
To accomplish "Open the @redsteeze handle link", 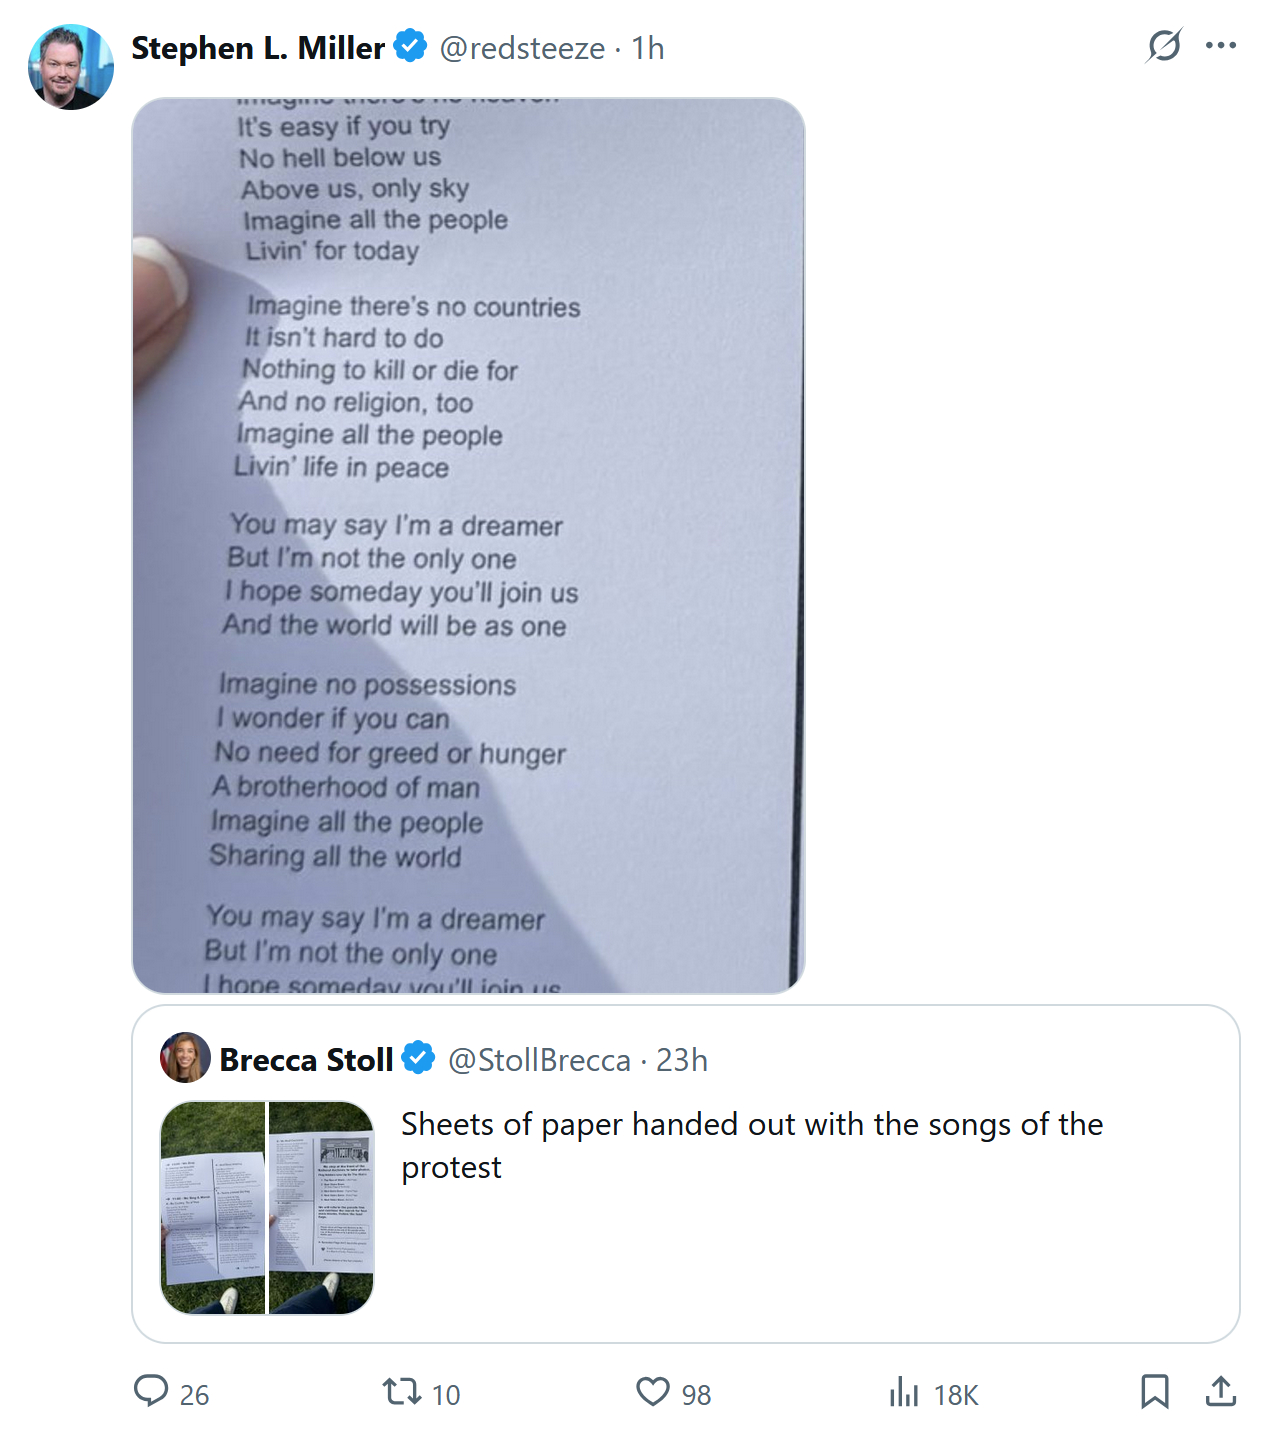I will click(522, 48).
